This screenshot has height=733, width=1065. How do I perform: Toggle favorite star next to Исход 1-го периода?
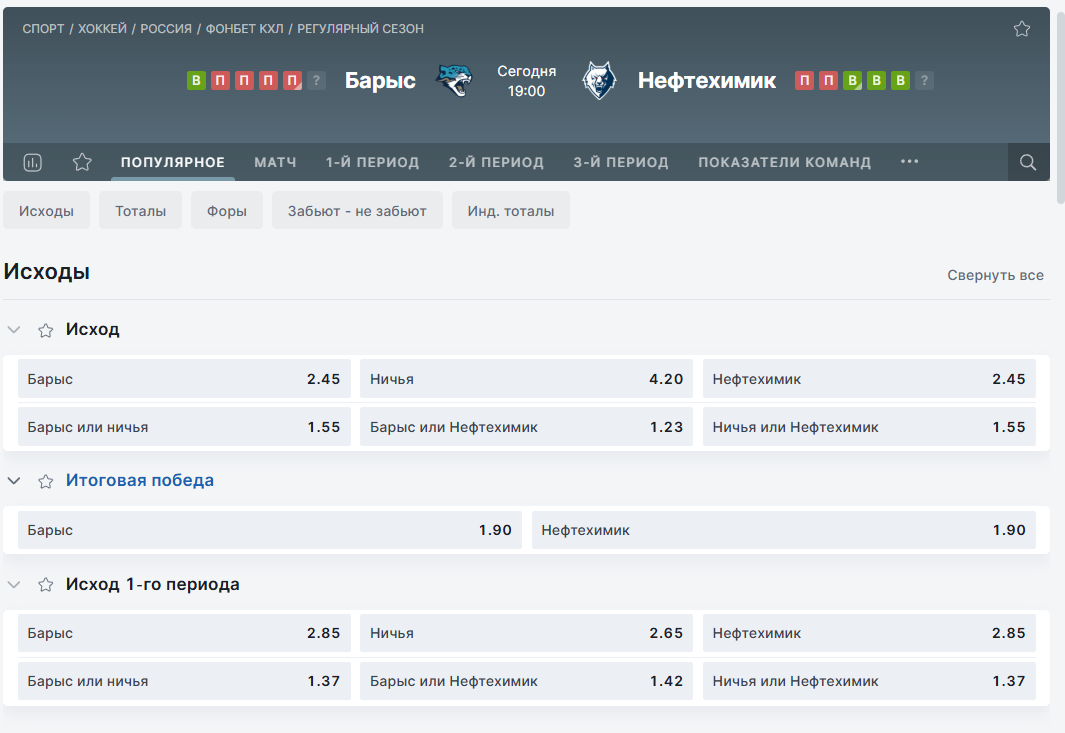click(46, 585)
